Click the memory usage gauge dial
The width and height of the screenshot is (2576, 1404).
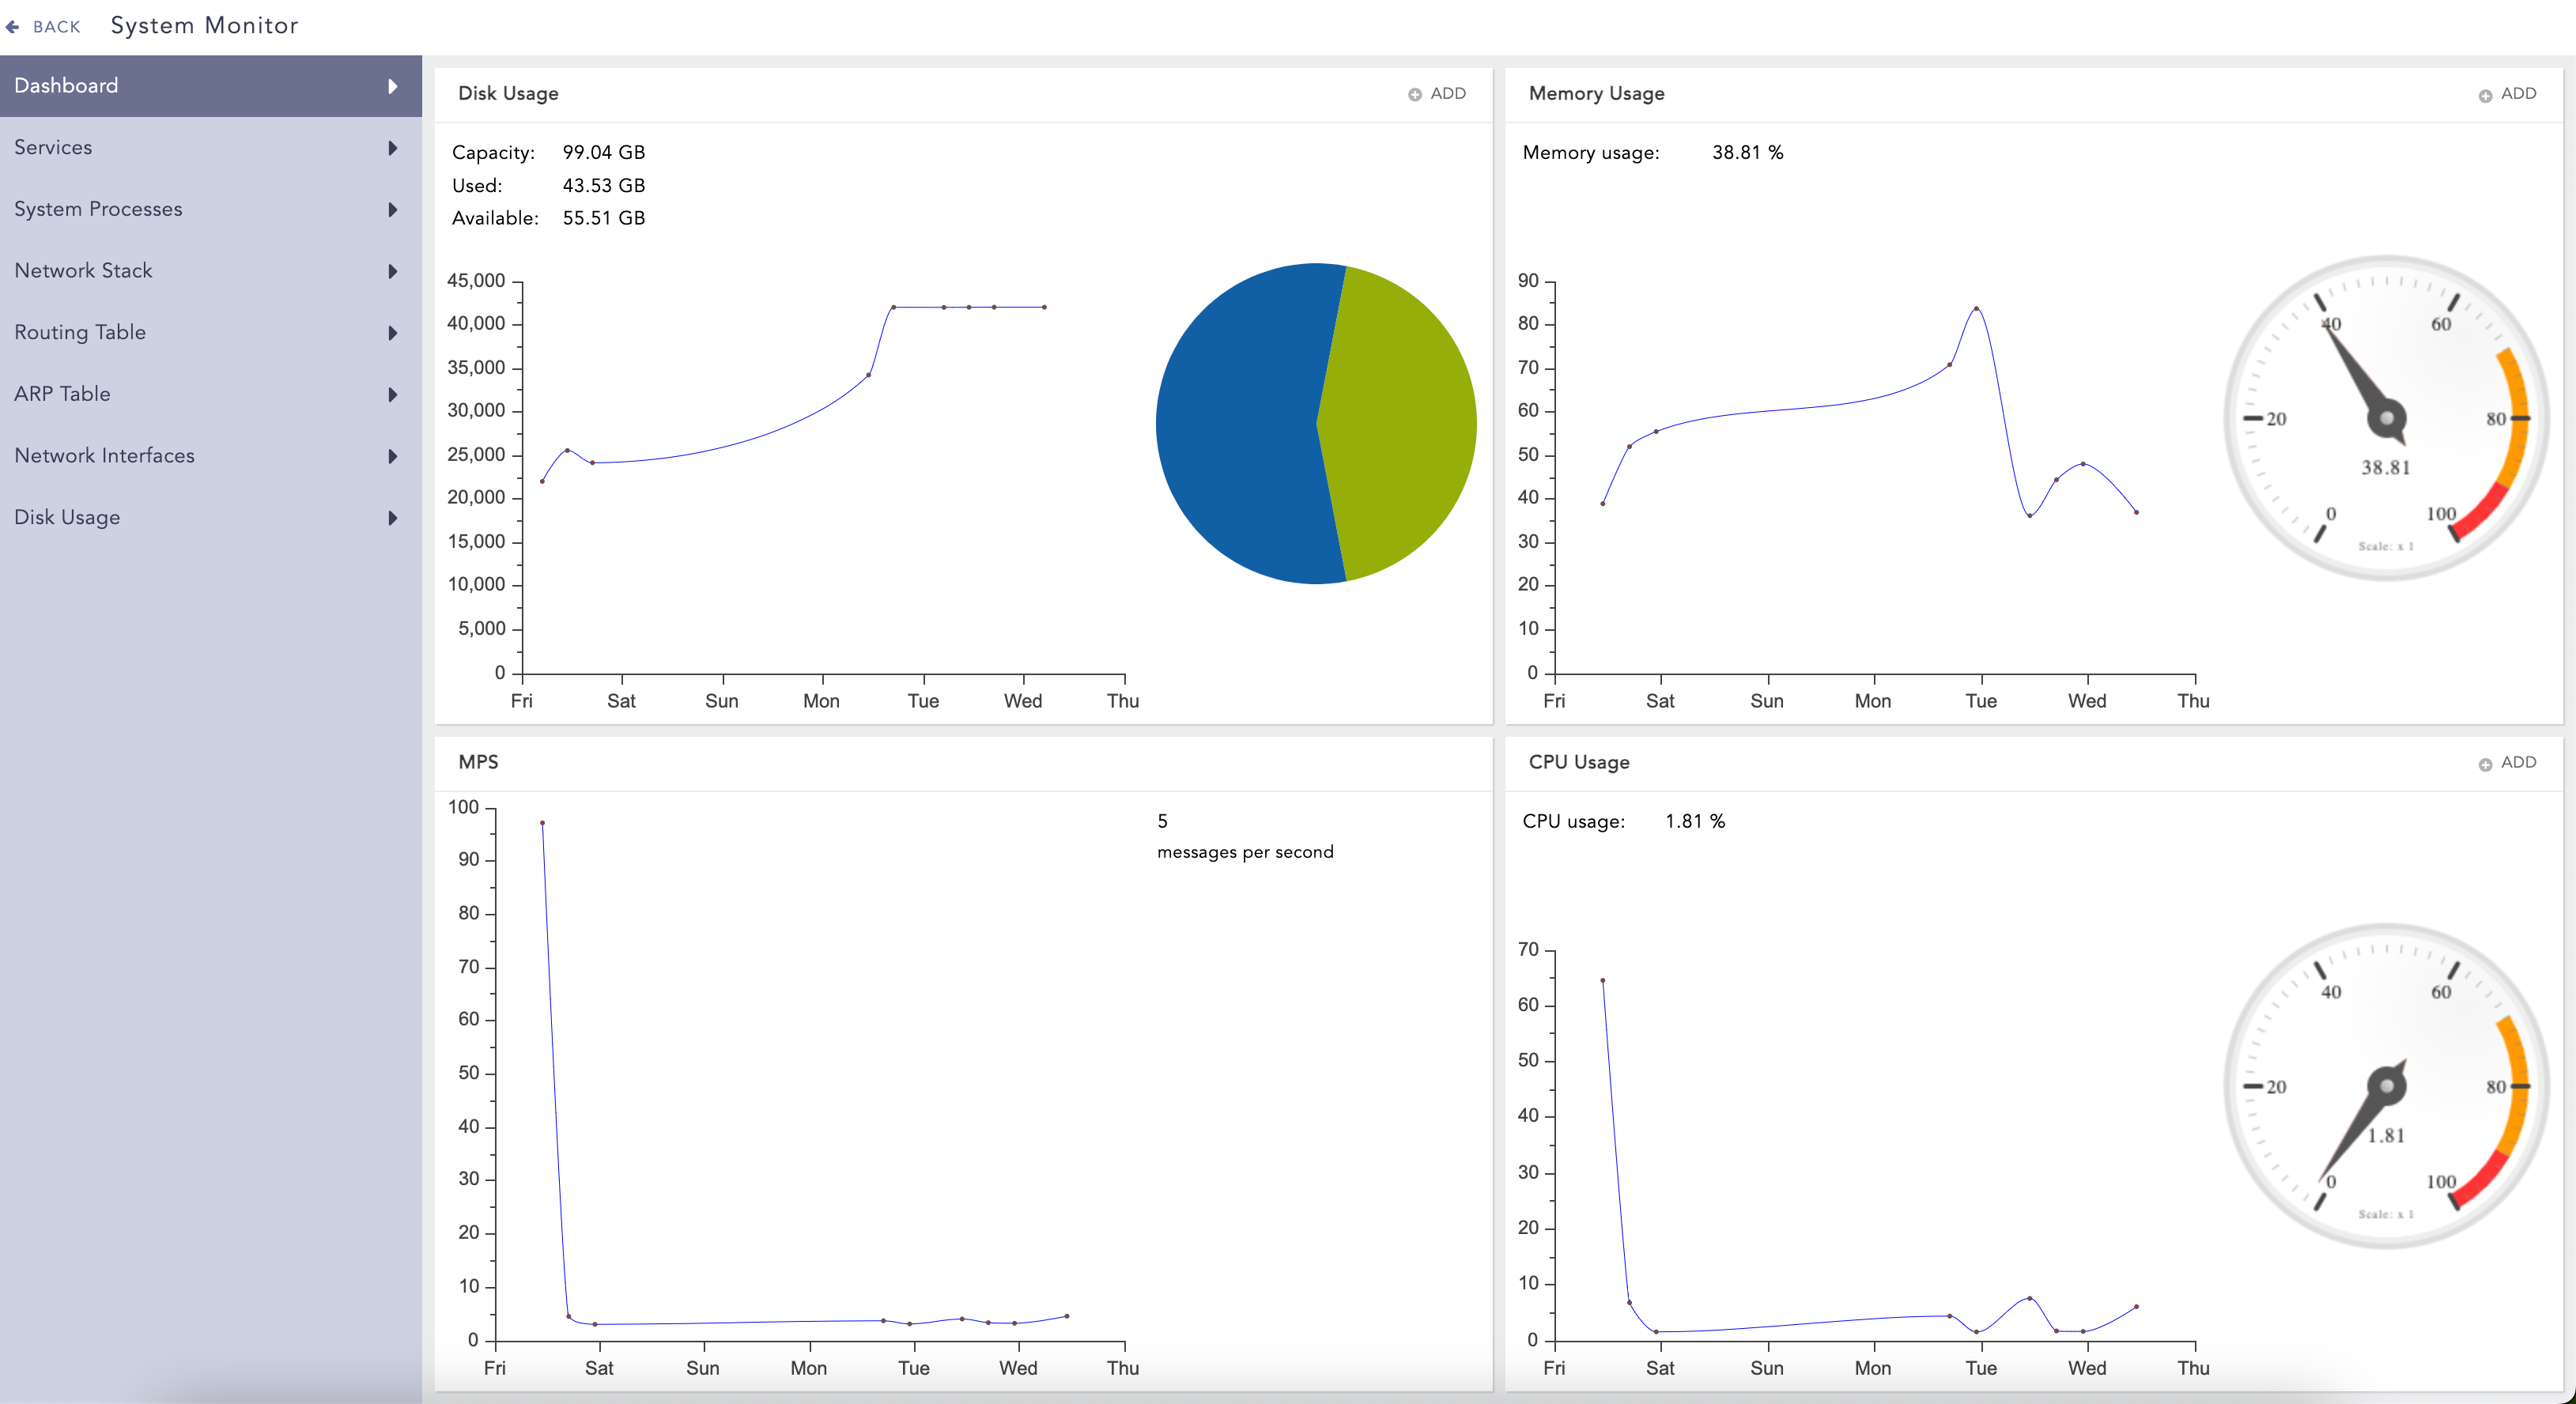click(2386, 420)
